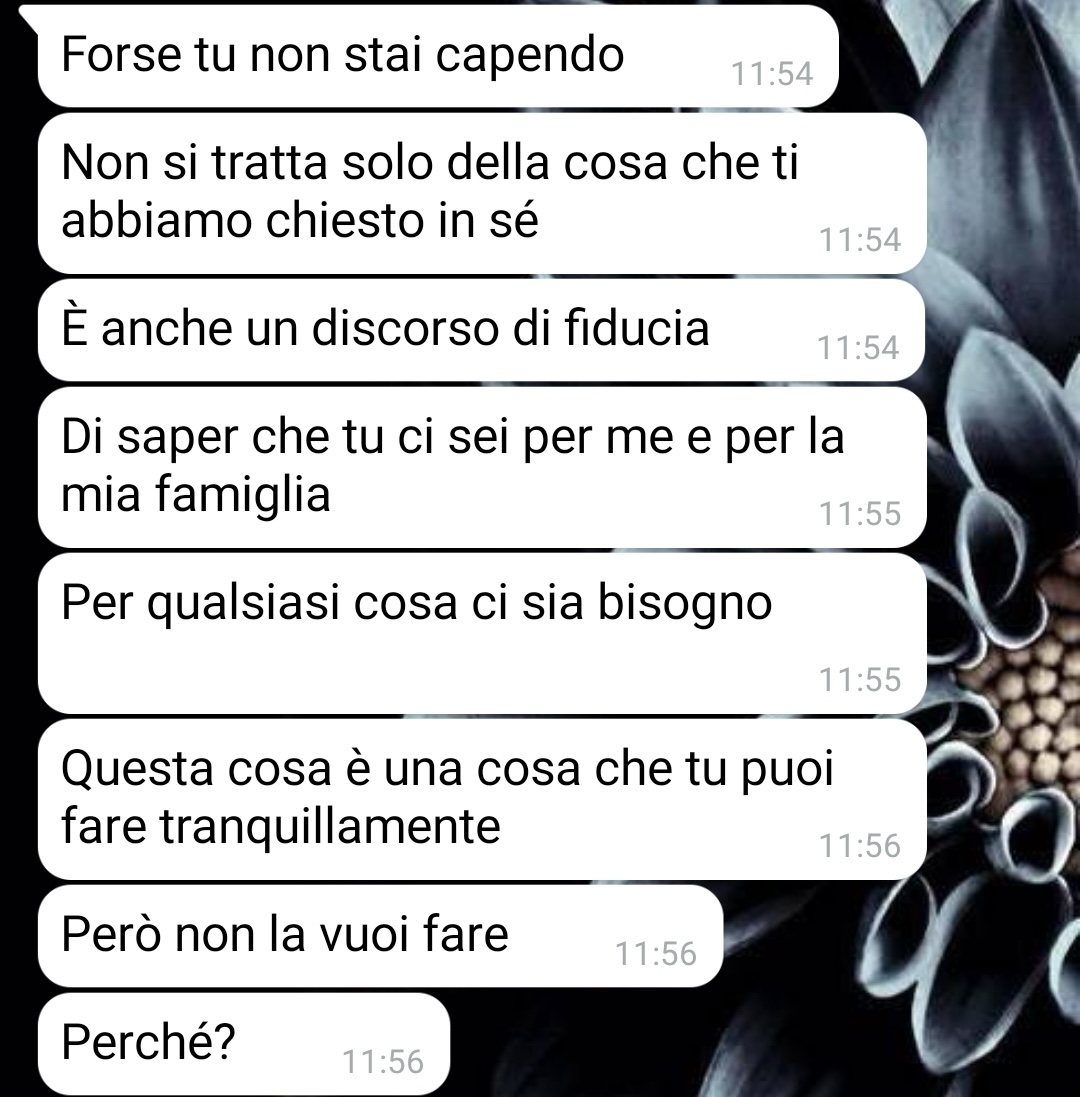The width and height of the screenshot is (1080, 1097).
Task: Tap the 11:56 timestamp on 'Però non la vuoi fare'
Action: pos(655,954)
